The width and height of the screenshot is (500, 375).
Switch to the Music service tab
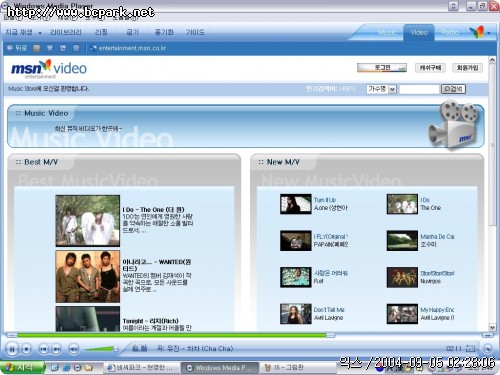pos(387,32)
